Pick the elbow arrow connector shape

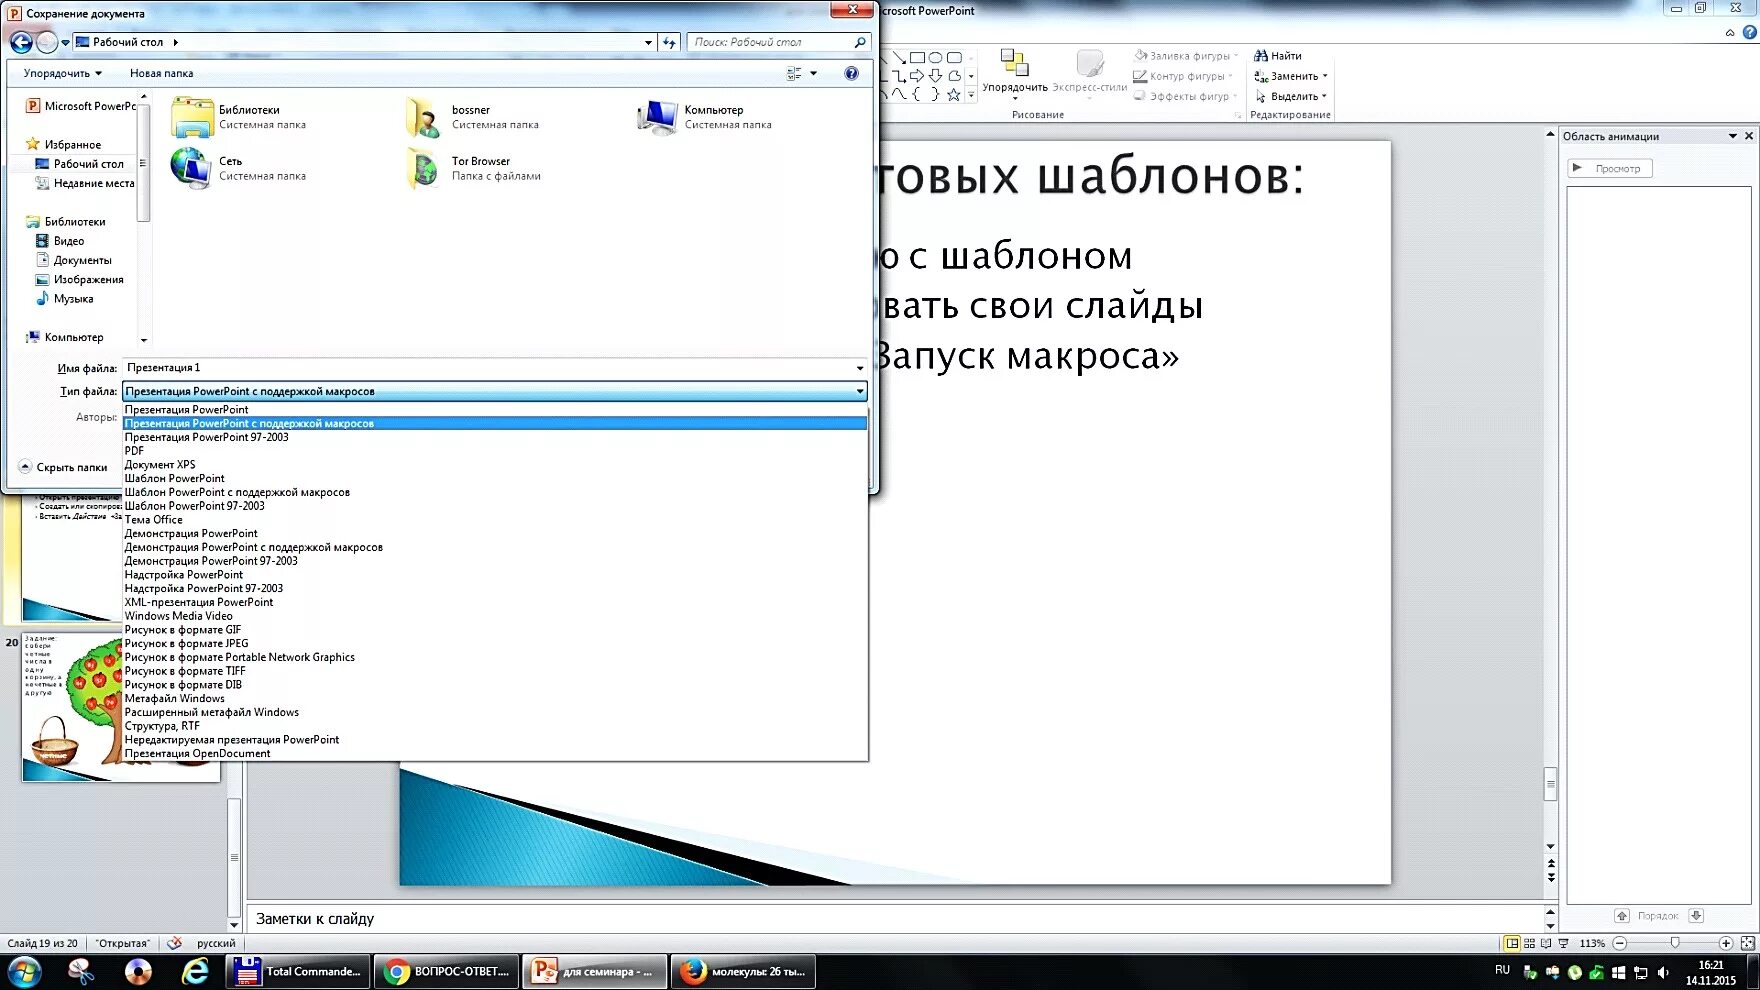(x=898, y=75)
